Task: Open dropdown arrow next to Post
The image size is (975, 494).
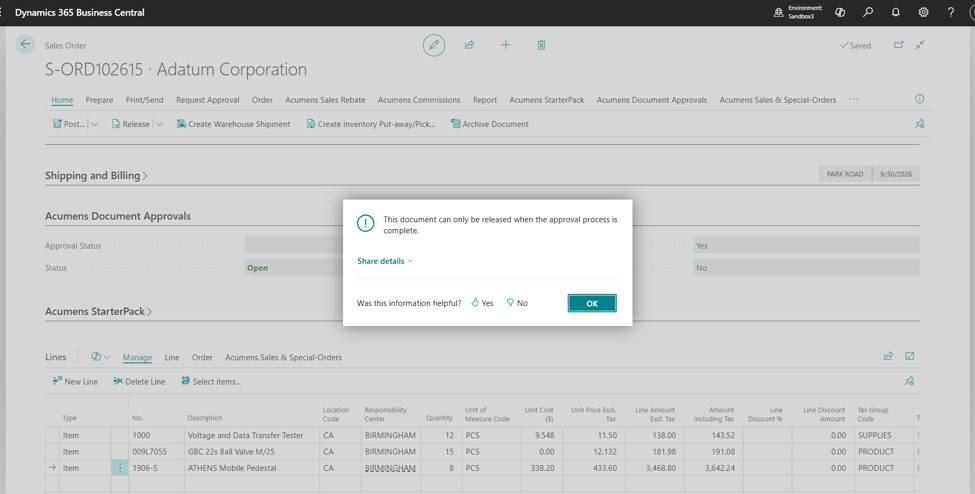Action: 94,124
